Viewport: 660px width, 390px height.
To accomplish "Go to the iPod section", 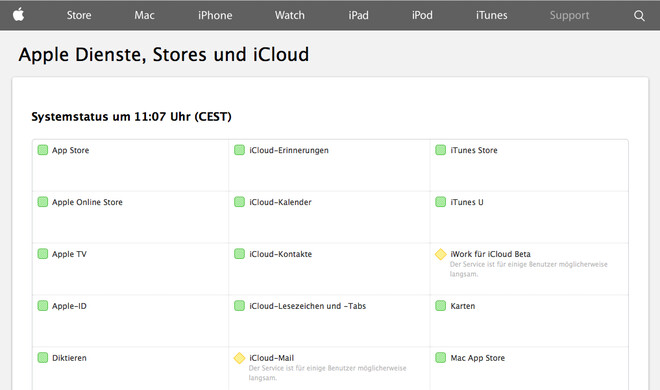I will pyautogui.click(x=422, y=15).
